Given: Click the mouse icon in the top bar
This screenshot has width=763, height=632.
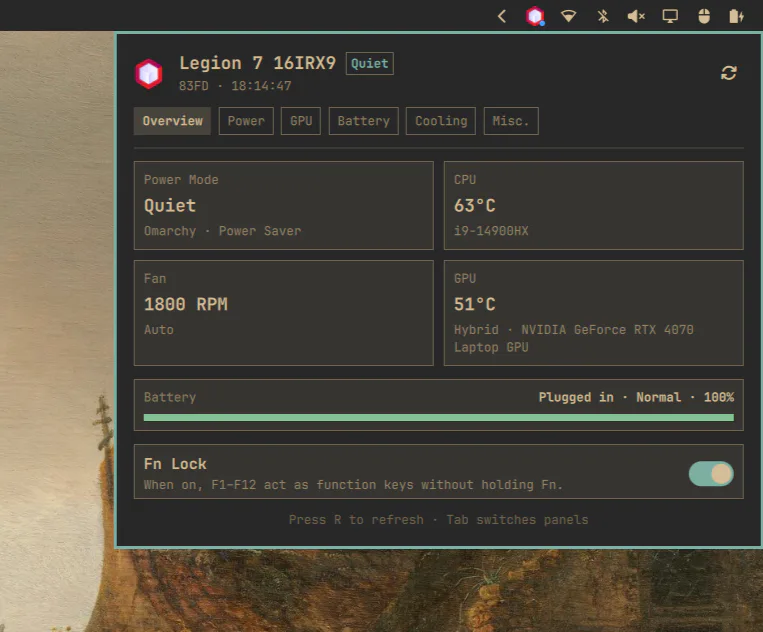Looking at the screenshot, I should 704,16.
